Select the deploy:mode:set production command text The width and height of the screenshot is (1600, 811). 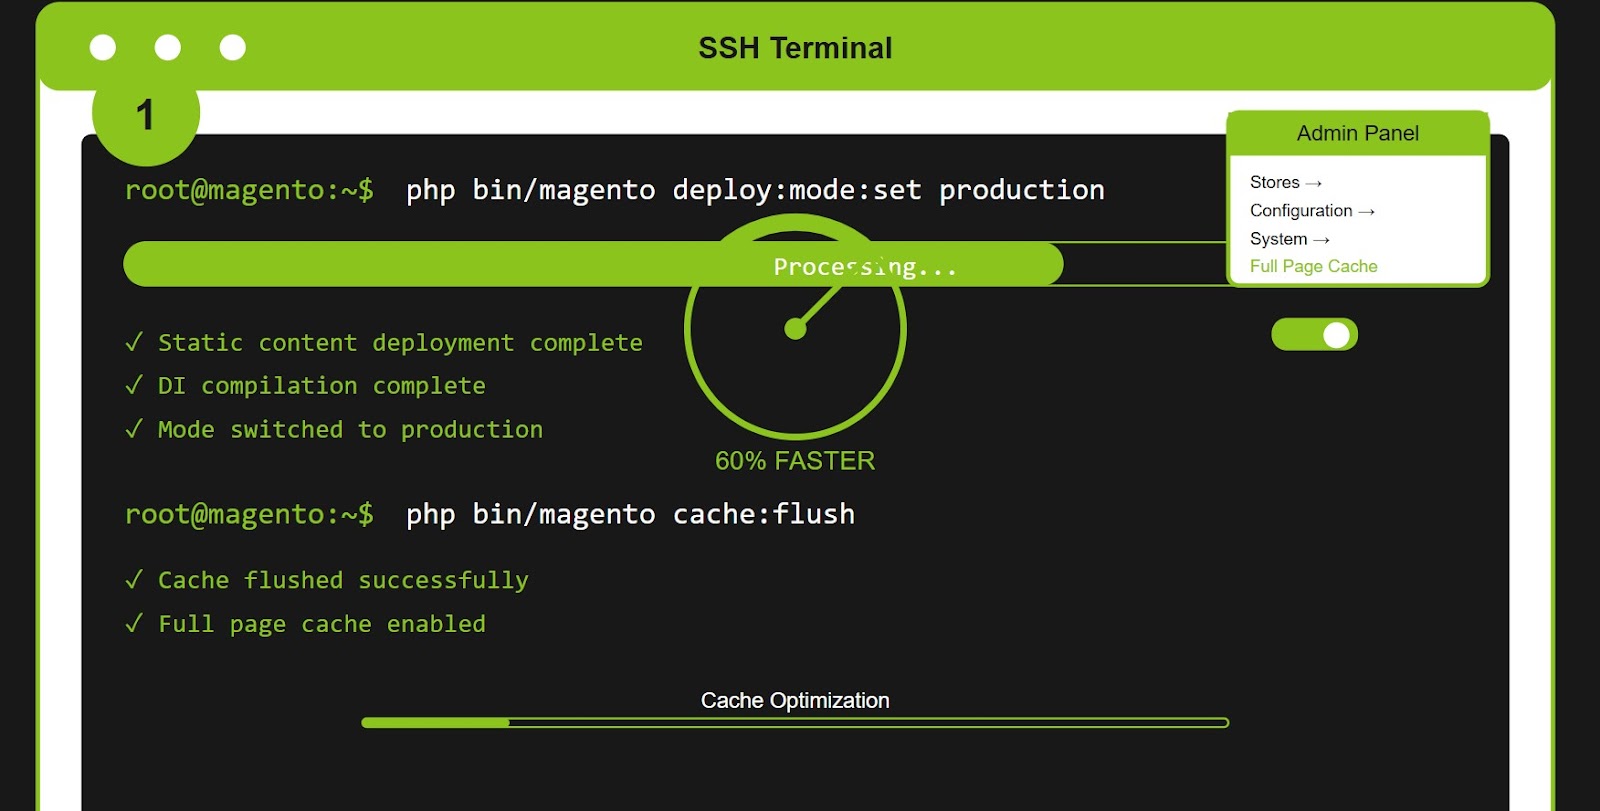[755, 190]
